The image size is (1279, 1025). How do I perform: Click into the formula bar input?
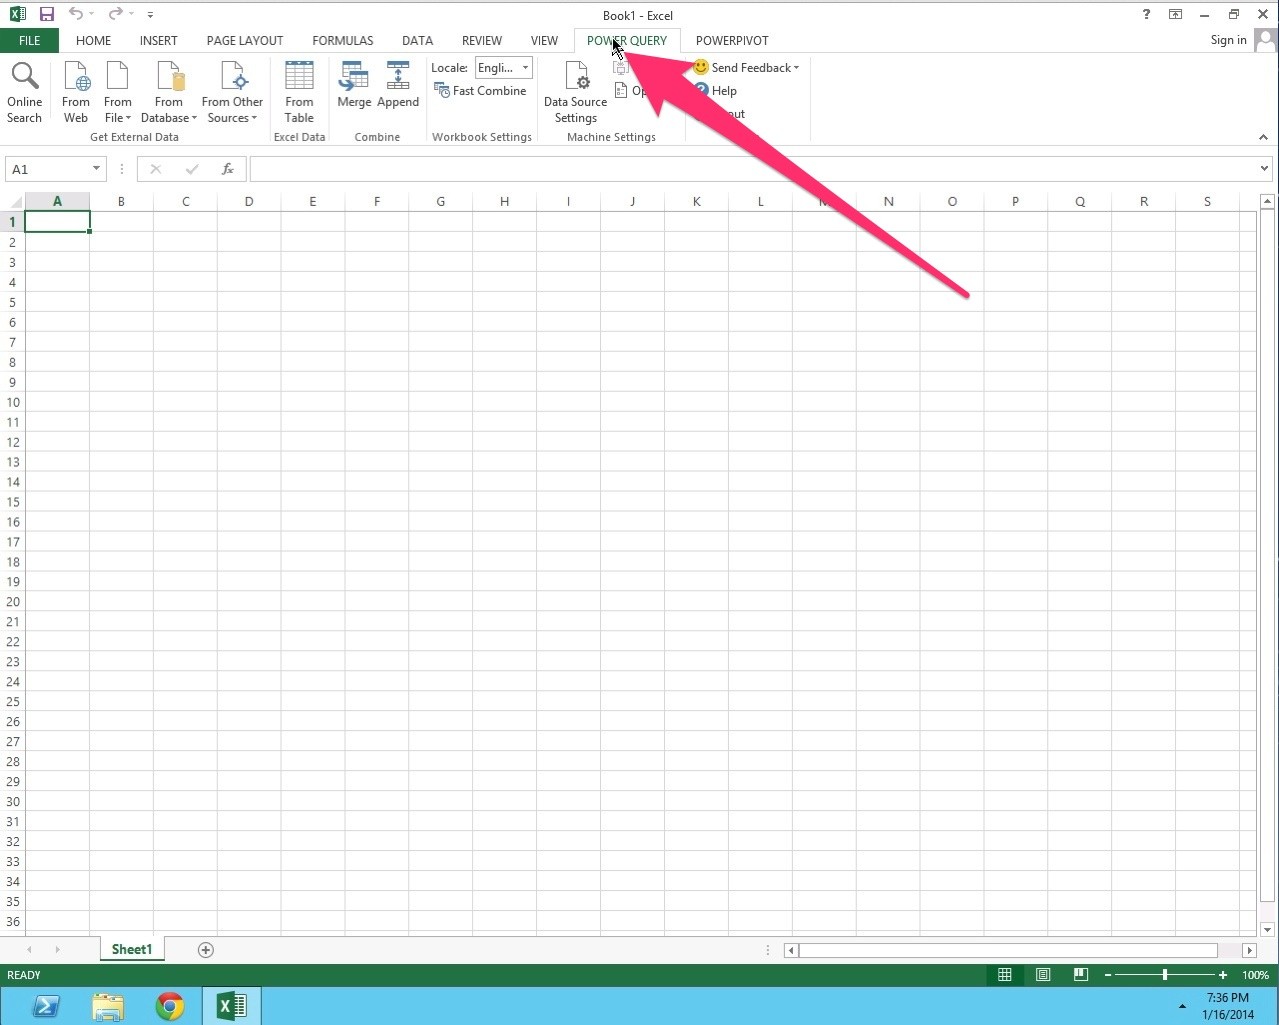(x=752, y=169)
